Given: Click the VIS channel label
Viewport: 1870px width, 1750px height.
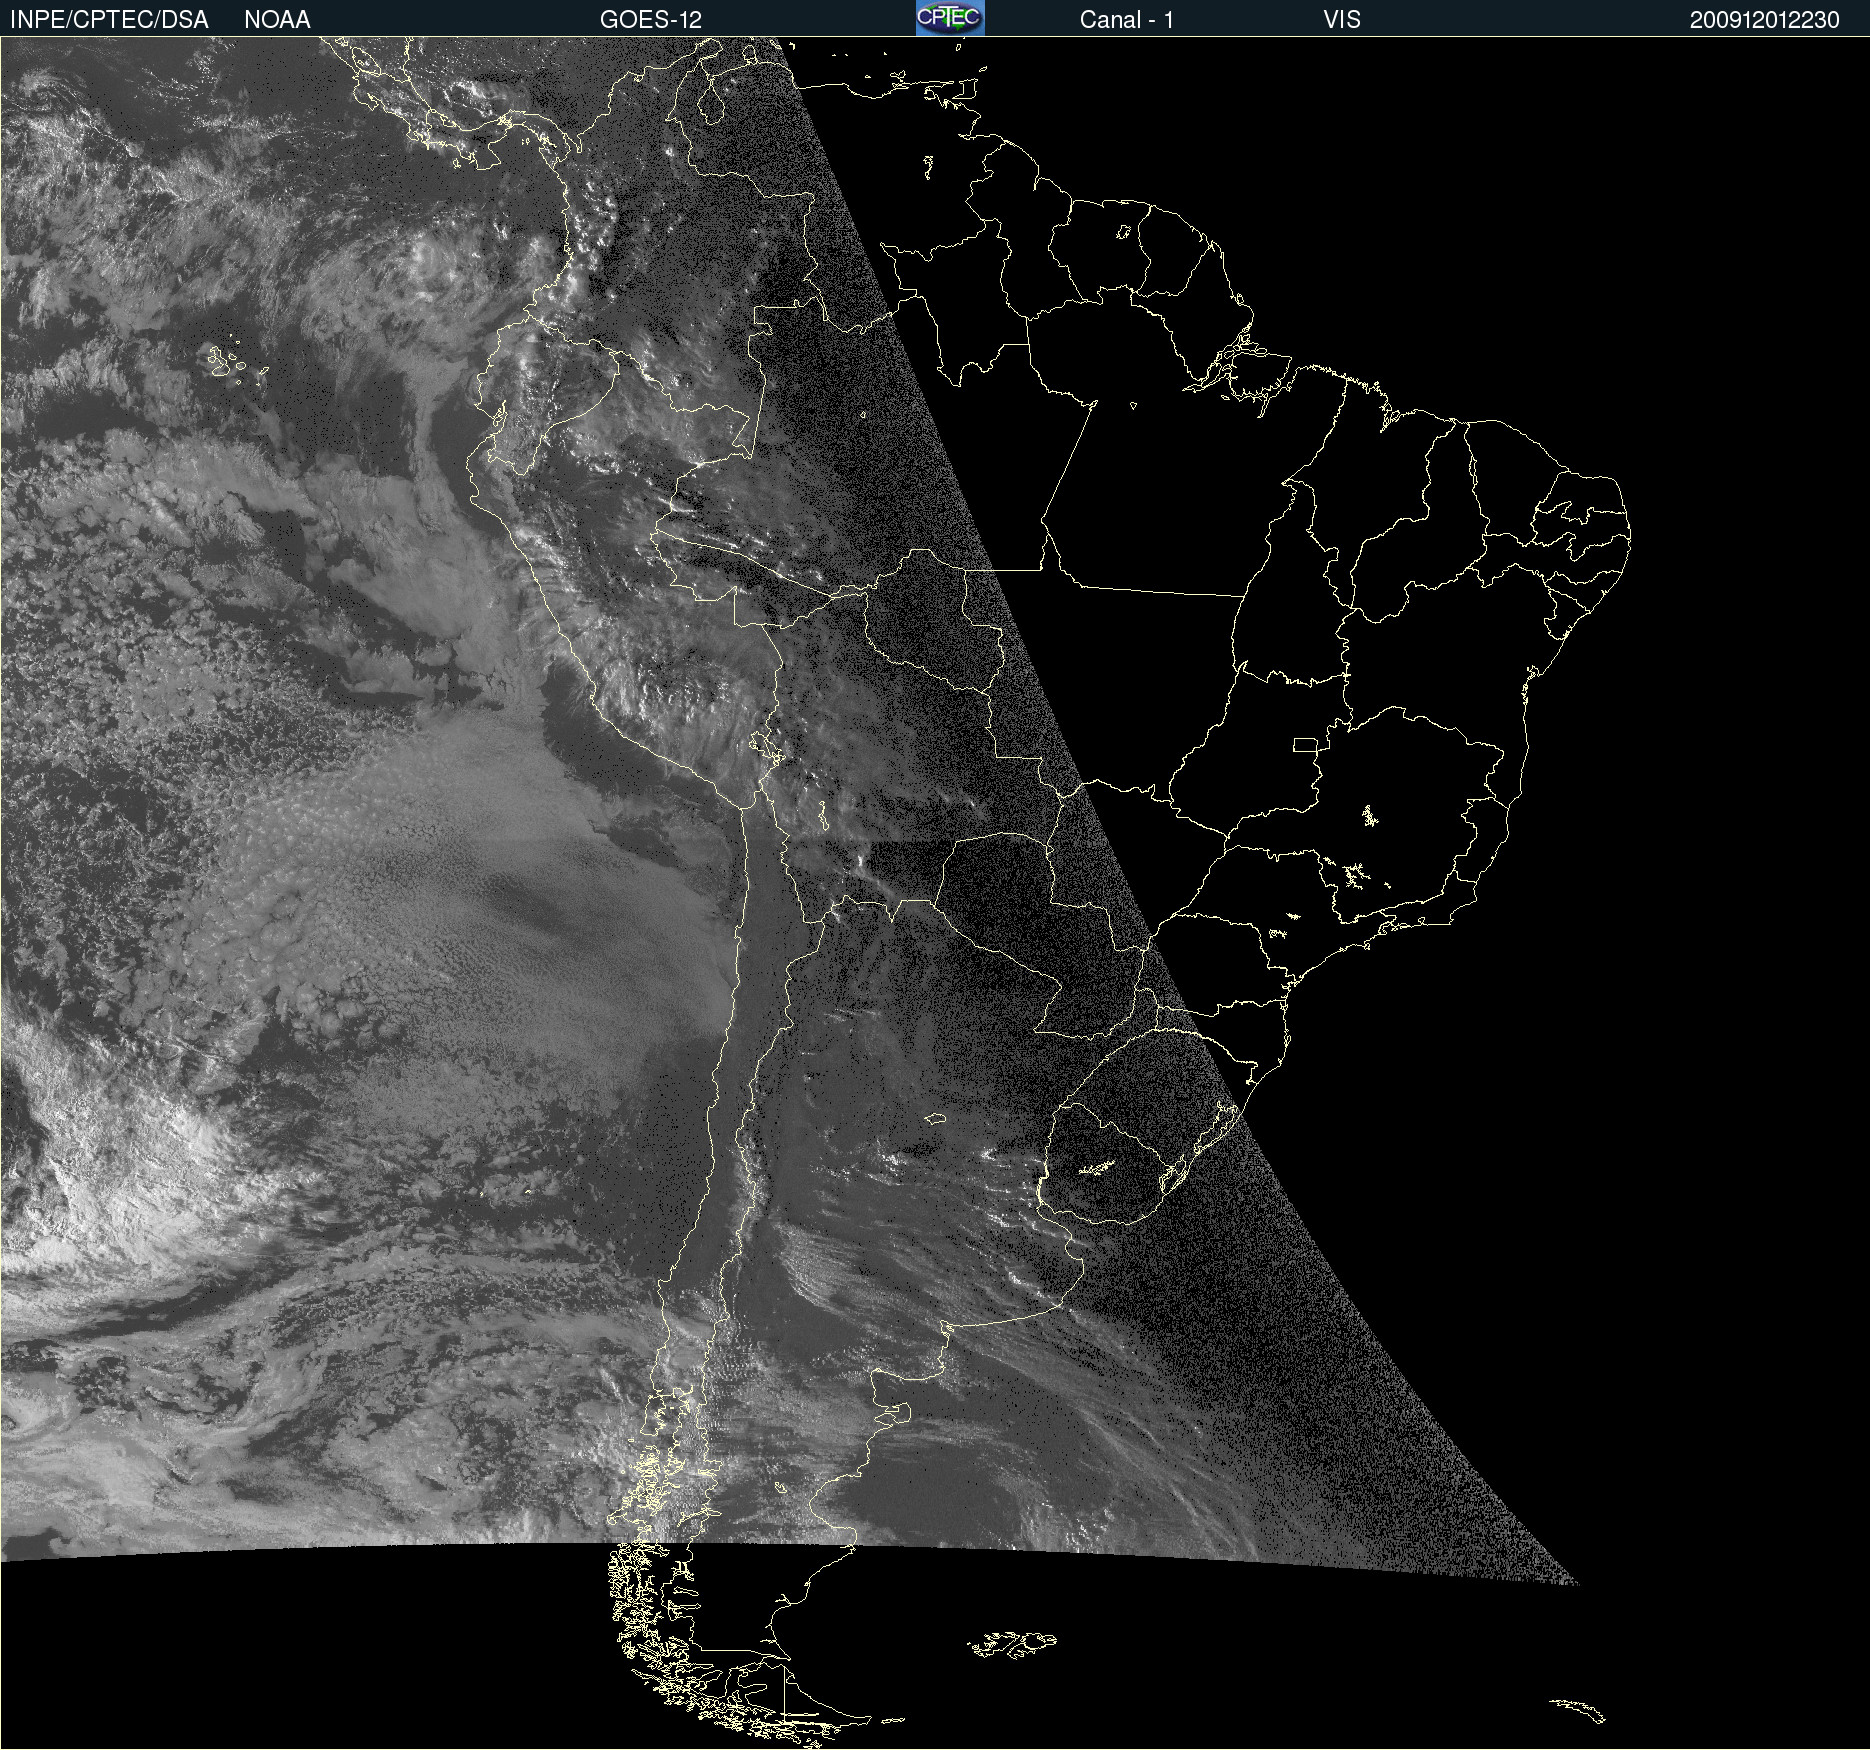Looking at the screenshot, I should pyautogui.click(x=1342, y=19).
